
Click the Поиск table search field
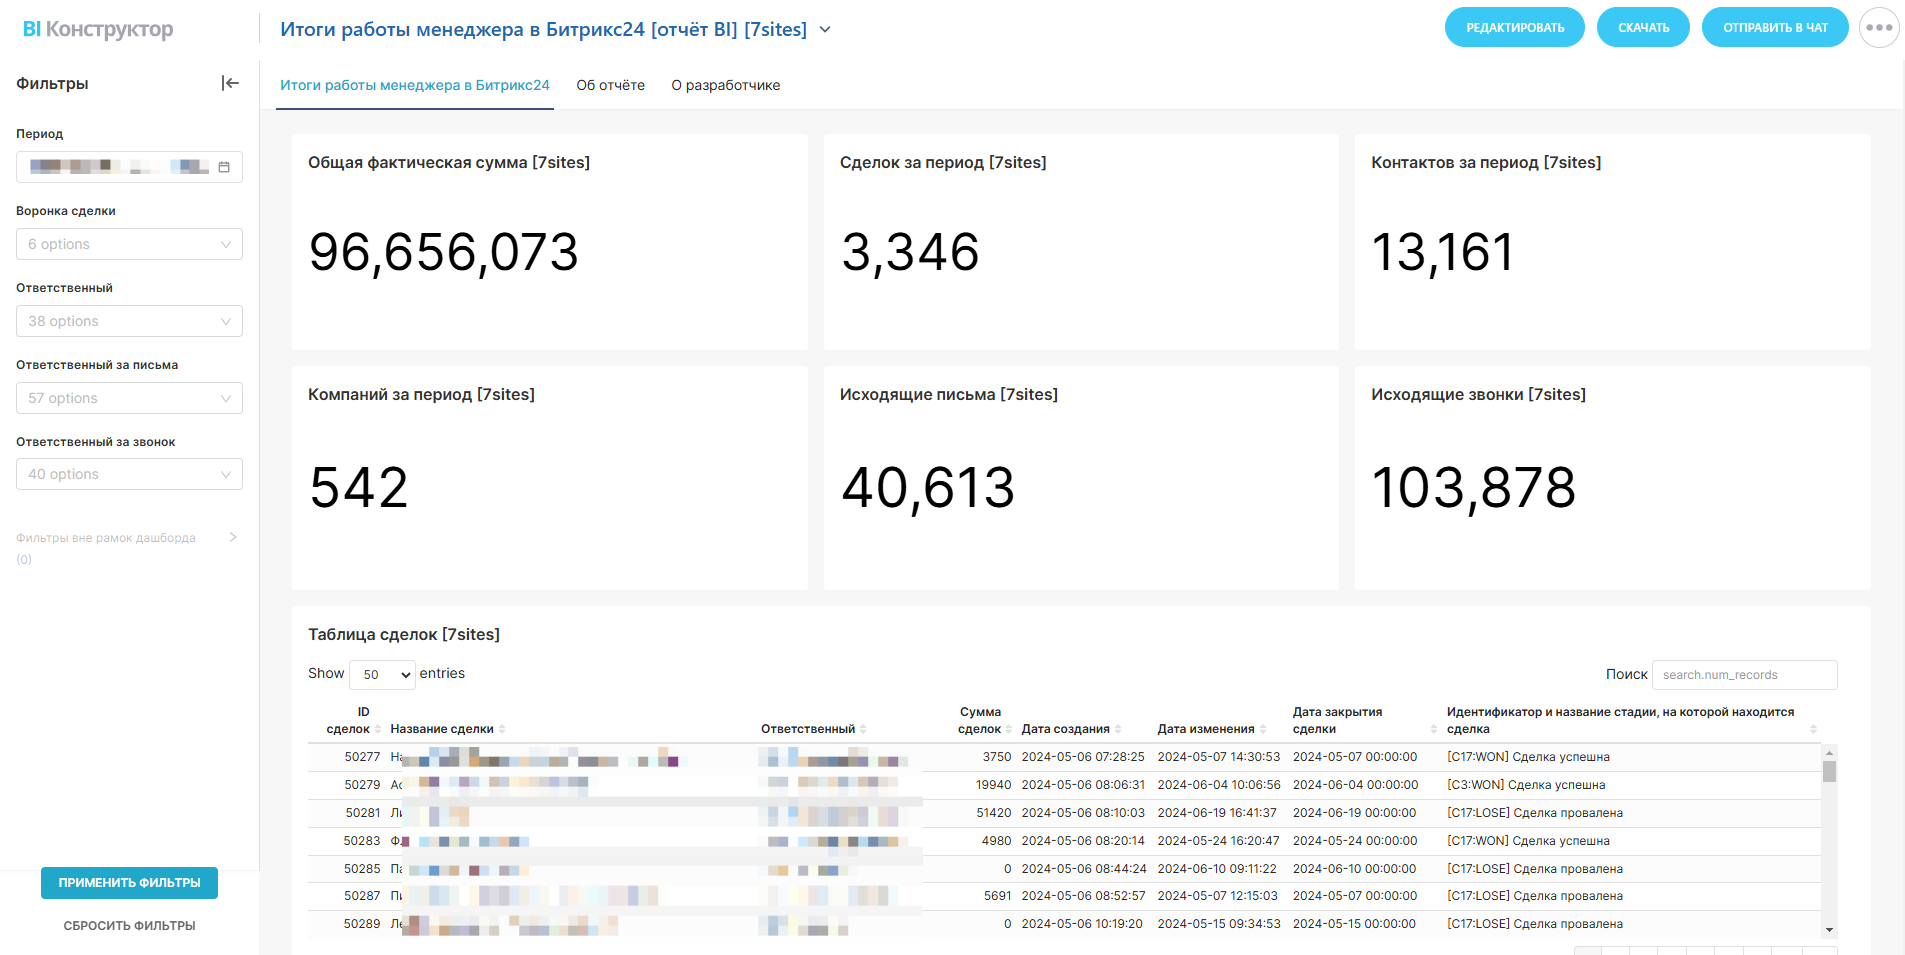[x=1743, y=675]
